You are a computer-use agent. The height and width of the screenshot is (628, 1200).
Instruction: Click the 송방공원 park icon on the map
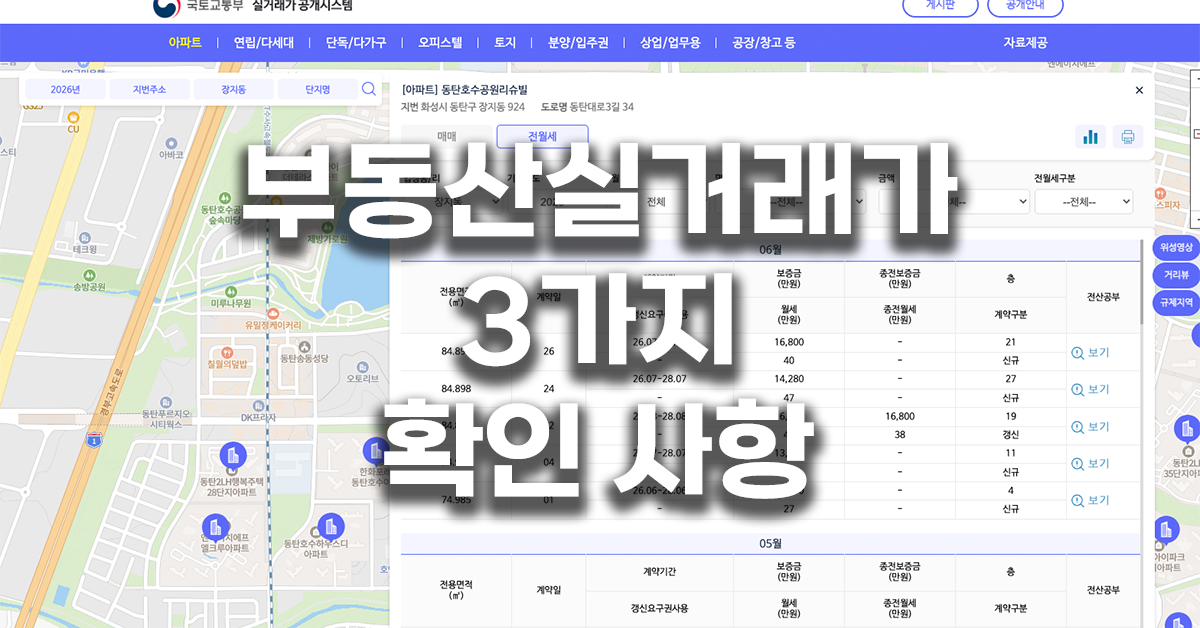point(88,274)
